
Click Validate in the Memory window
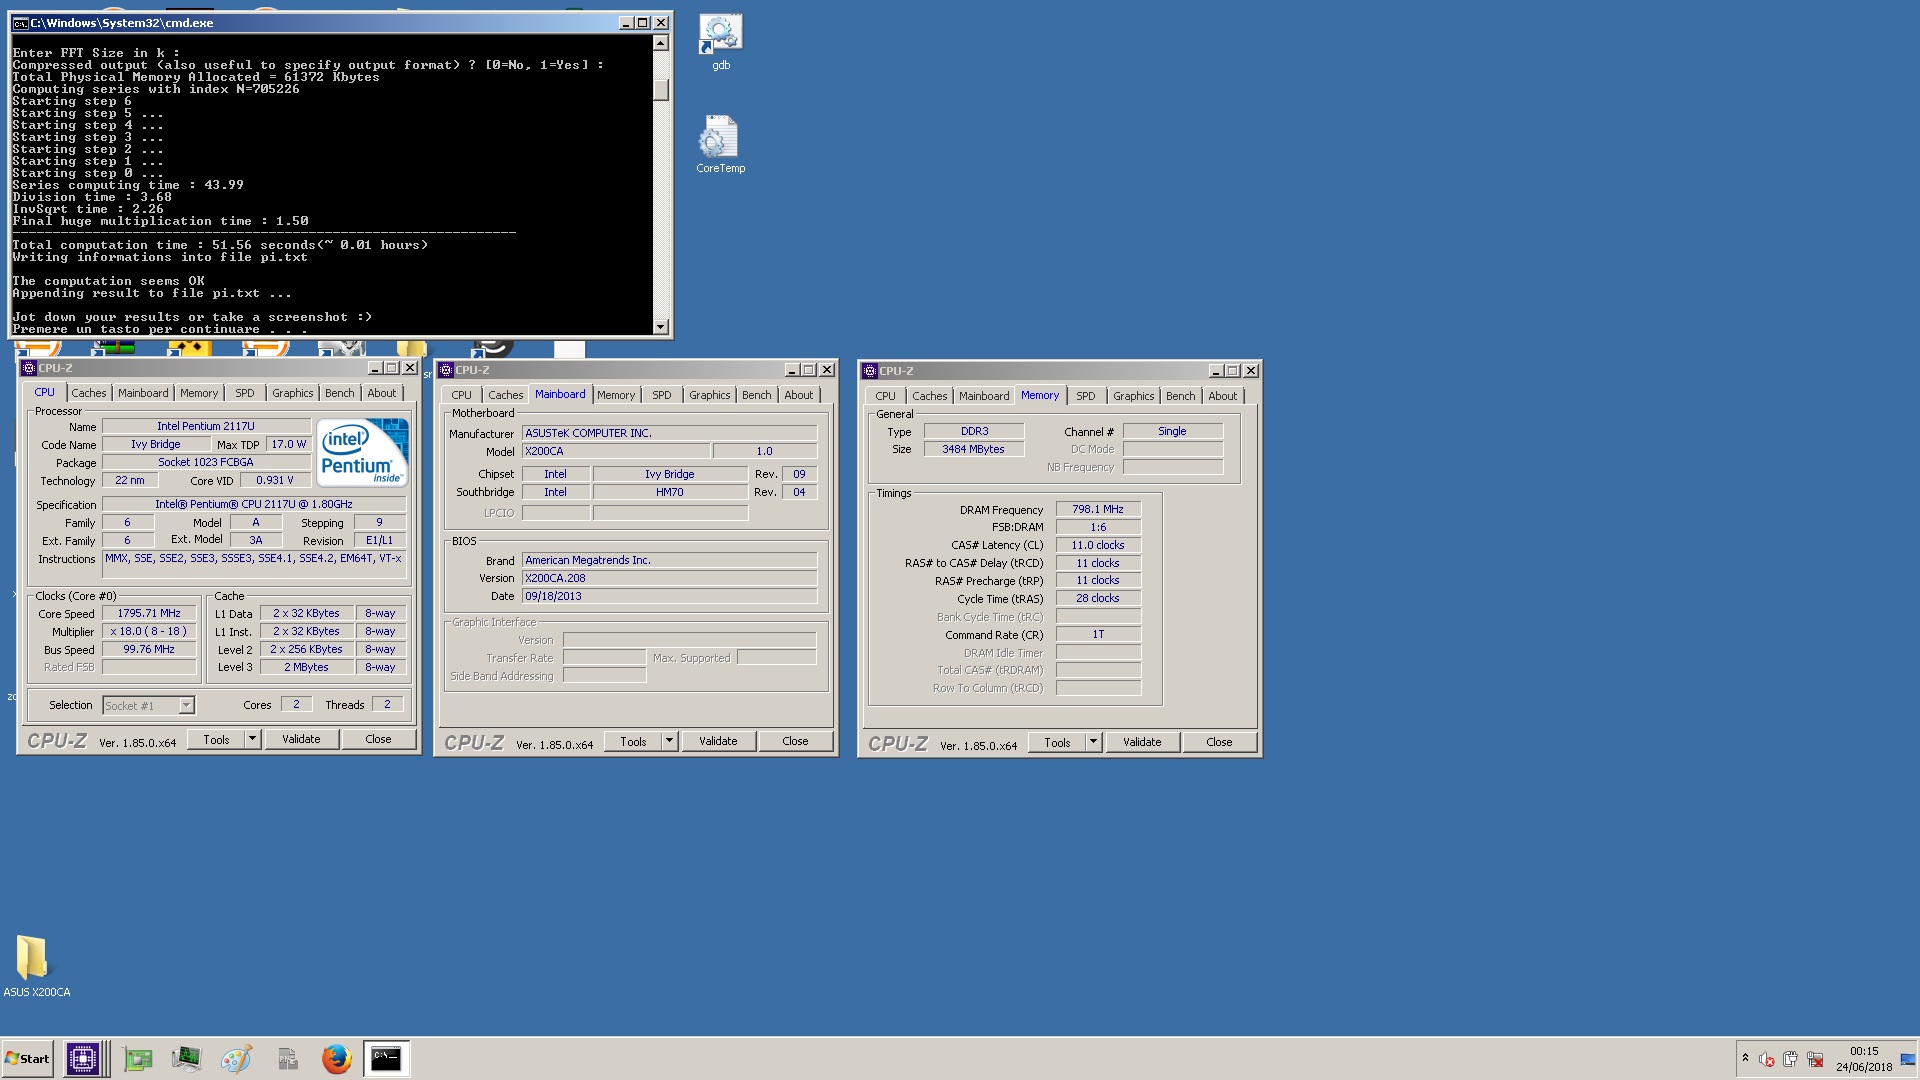1142,742
